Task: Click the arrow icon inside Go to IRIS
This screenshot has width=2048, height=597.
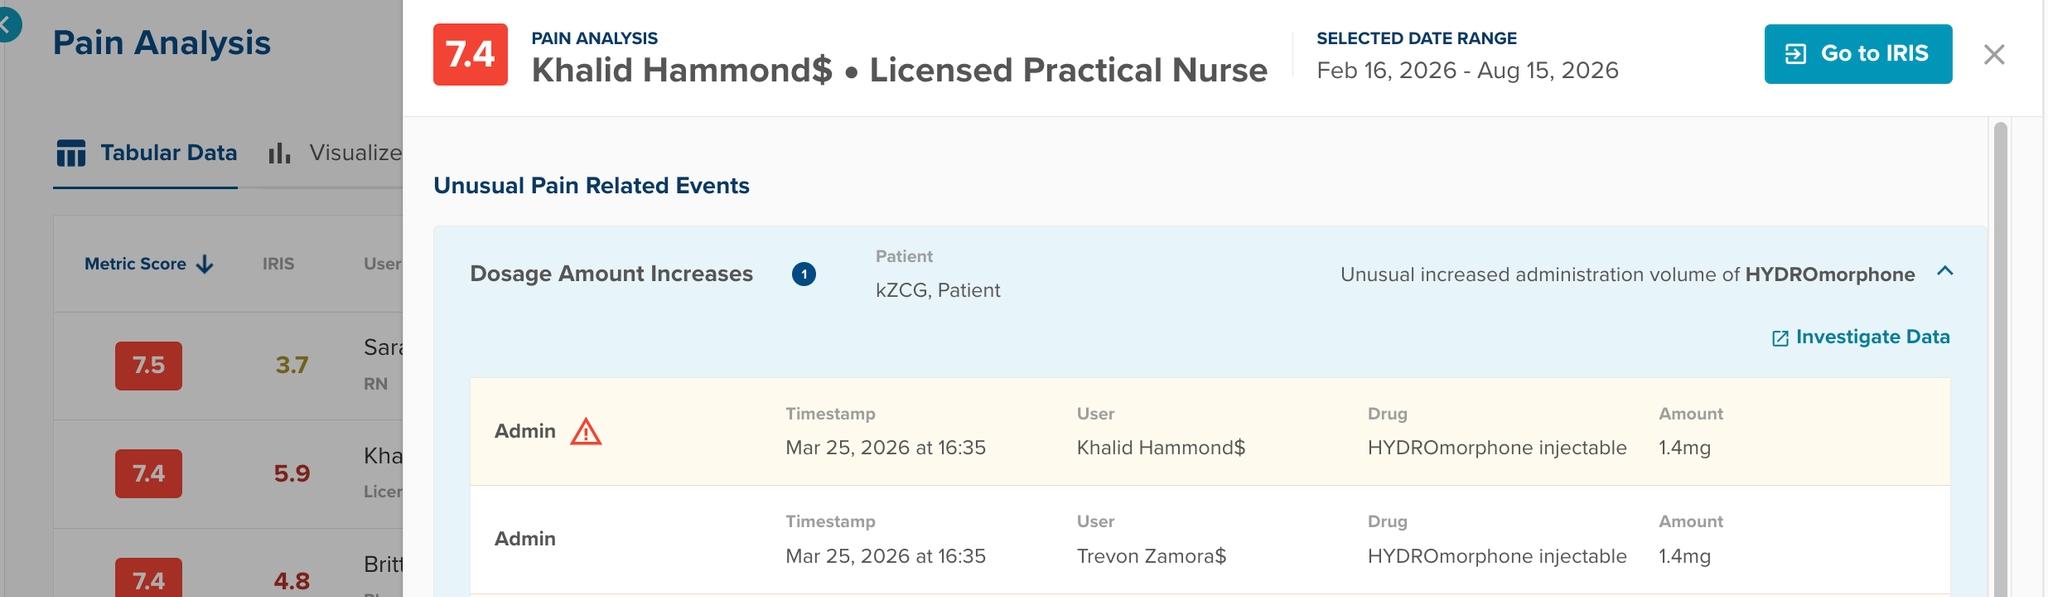Action: [1796, 54]
